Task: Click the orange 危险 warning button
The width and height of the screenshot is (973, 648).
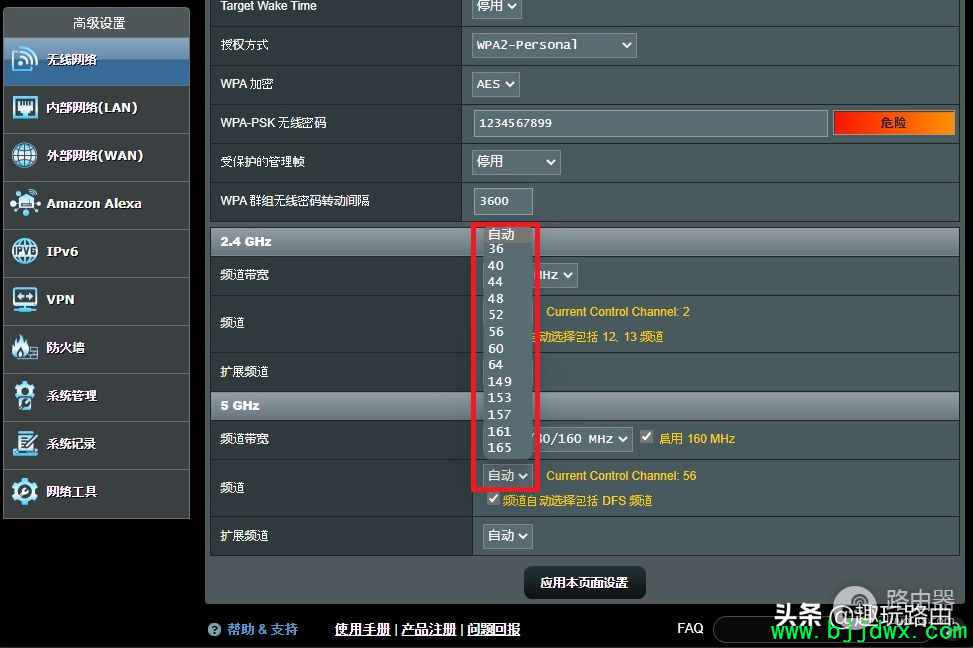Action: point(893,122)
